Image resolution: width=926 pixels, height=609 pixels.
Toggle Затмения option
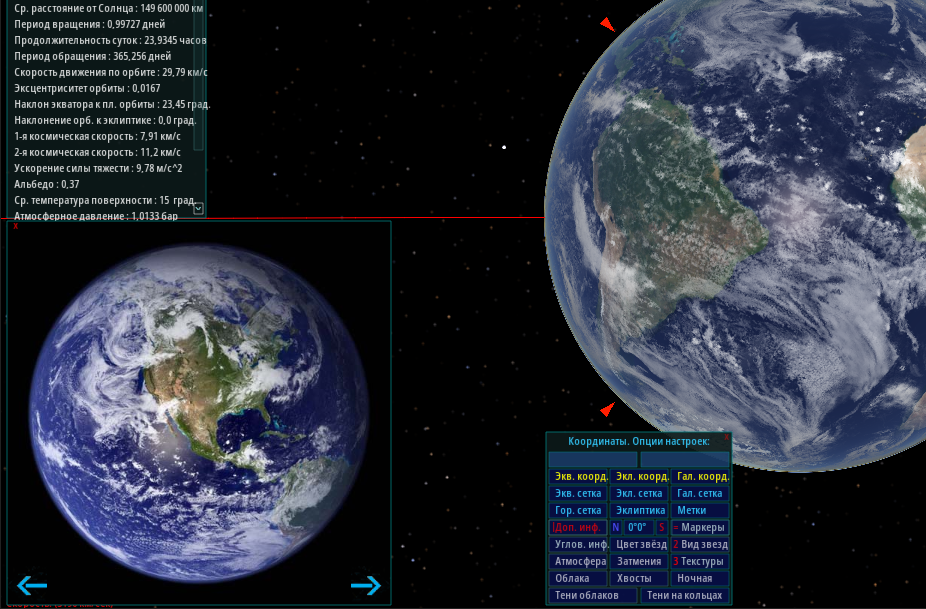(639, 562)
